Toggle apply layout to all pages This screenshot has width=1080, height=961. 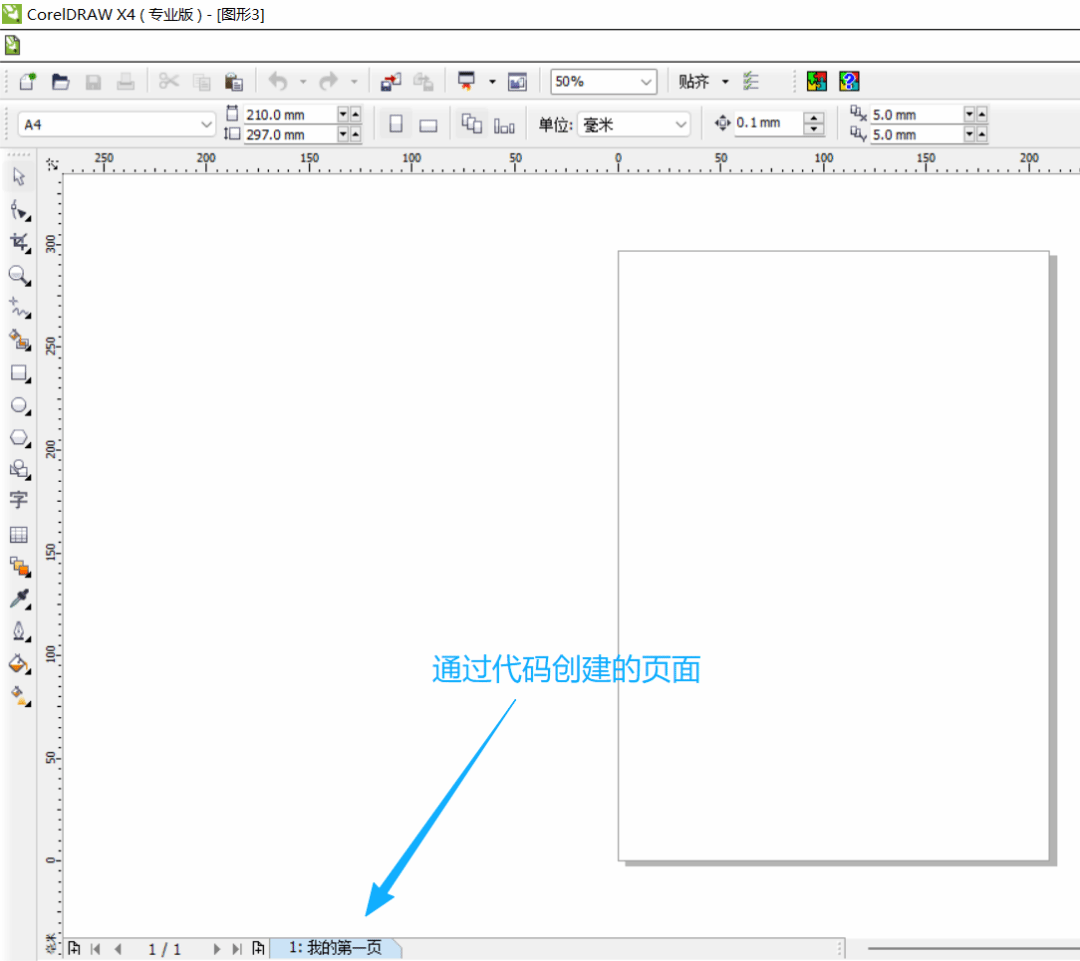click(x=472, y=124)
